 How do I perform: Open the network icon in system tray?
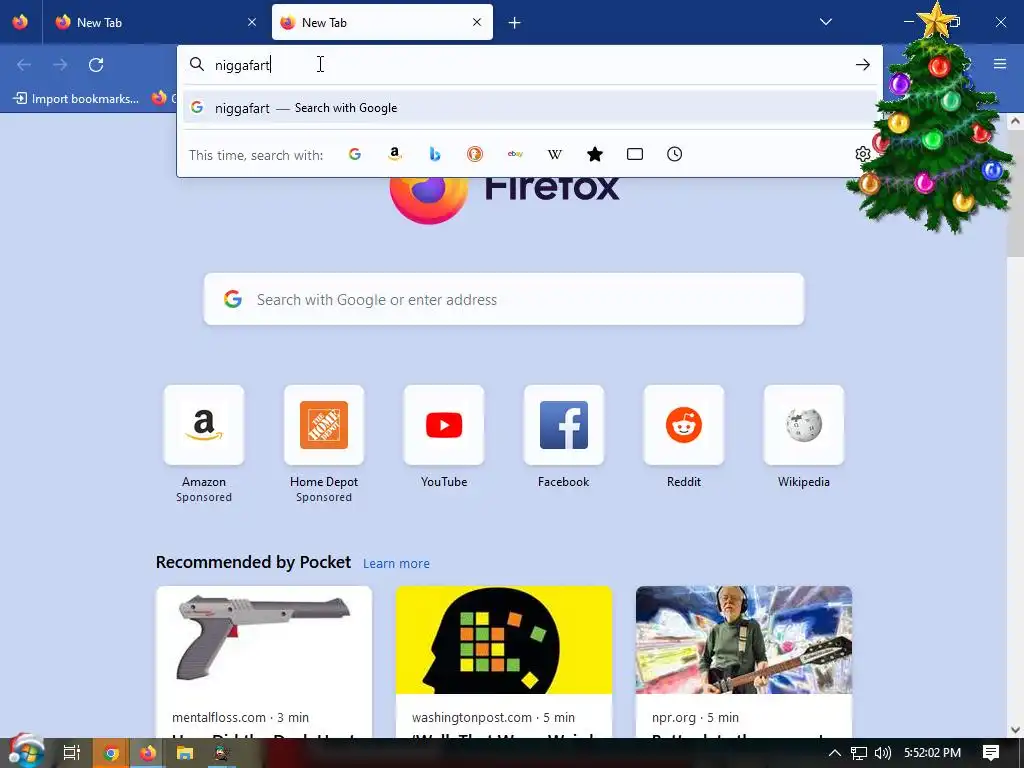click(x=859, y=753)
